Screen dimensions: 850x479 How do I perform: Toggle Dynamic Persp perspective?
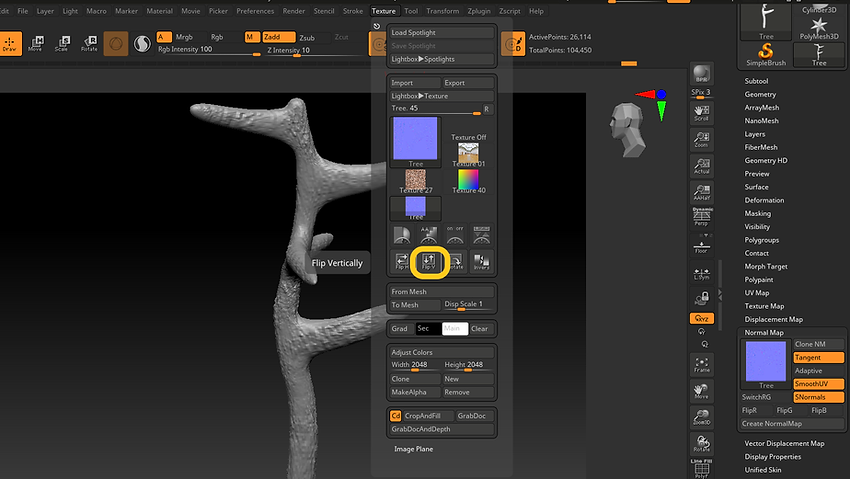(702, 217)
